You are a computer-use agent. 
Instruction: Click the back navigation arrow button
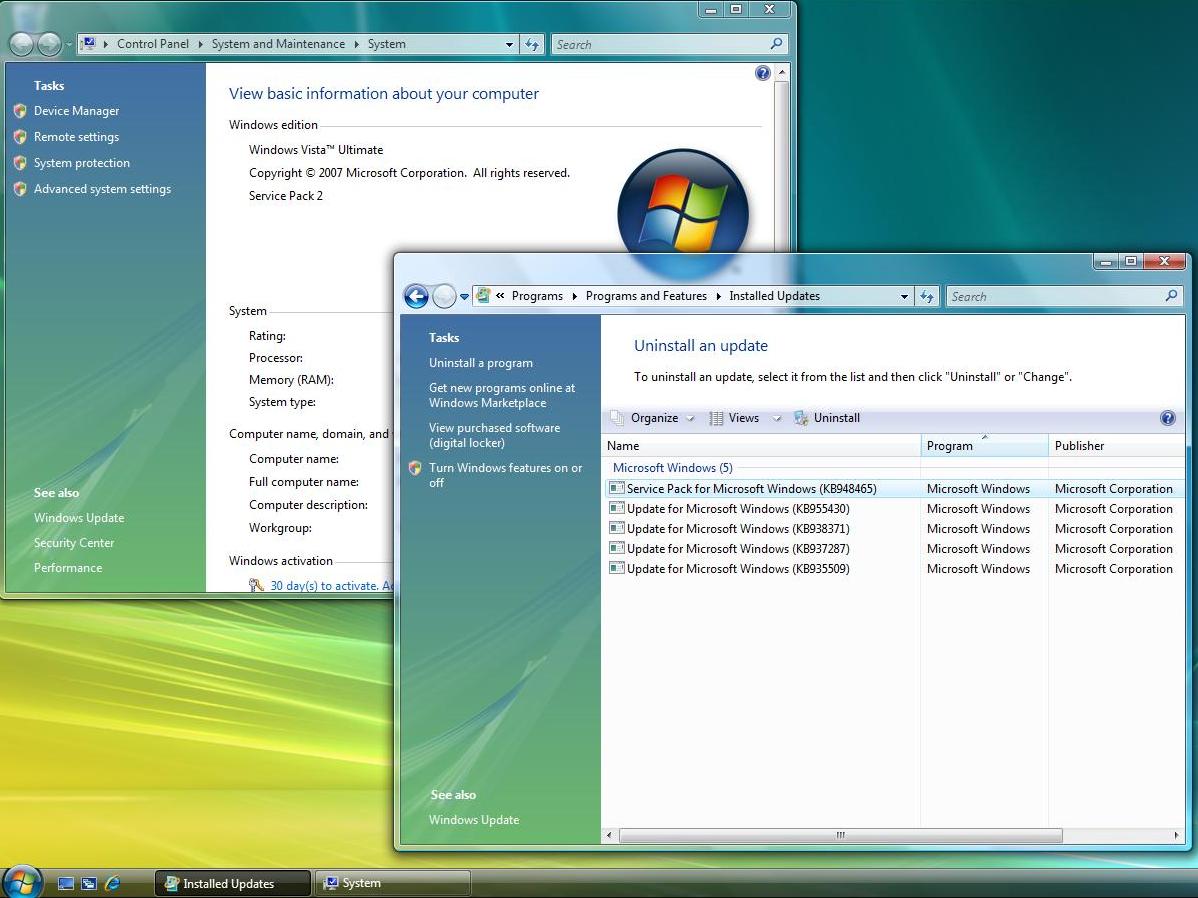click(417, 296)
